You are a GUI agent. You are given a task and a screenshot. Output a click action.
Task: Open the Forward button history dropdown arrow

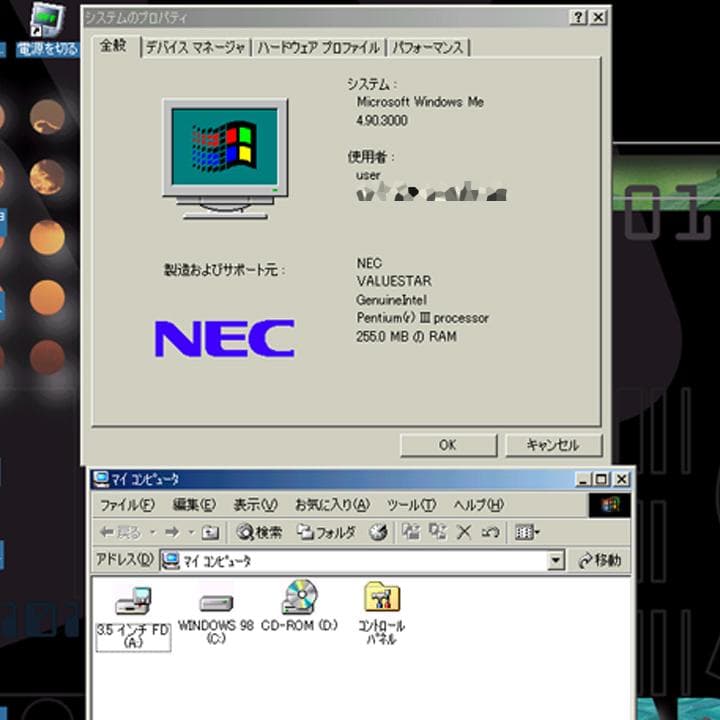pyautogui.click(x=191, y=533)
